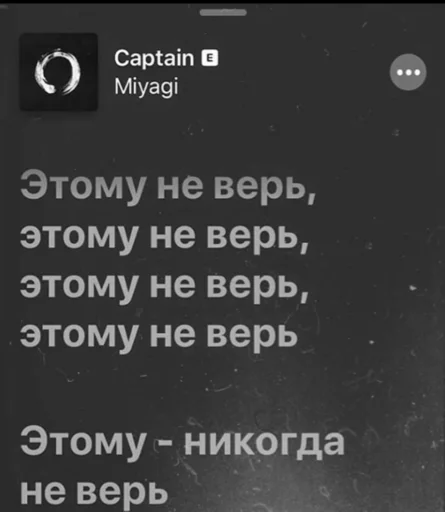Image resolution: width=445 pixels, height=512 pixels.
Task: Jump to second lyric line 'этому не верь,'
Action: point(164,238)
